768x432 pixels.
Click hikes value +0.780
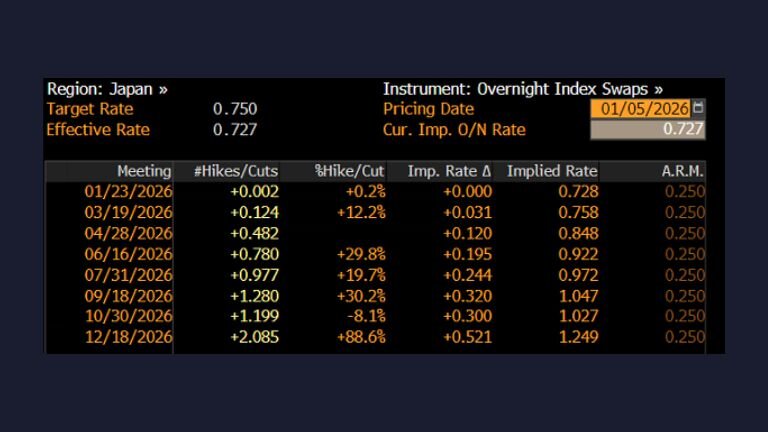coord(255,254)
